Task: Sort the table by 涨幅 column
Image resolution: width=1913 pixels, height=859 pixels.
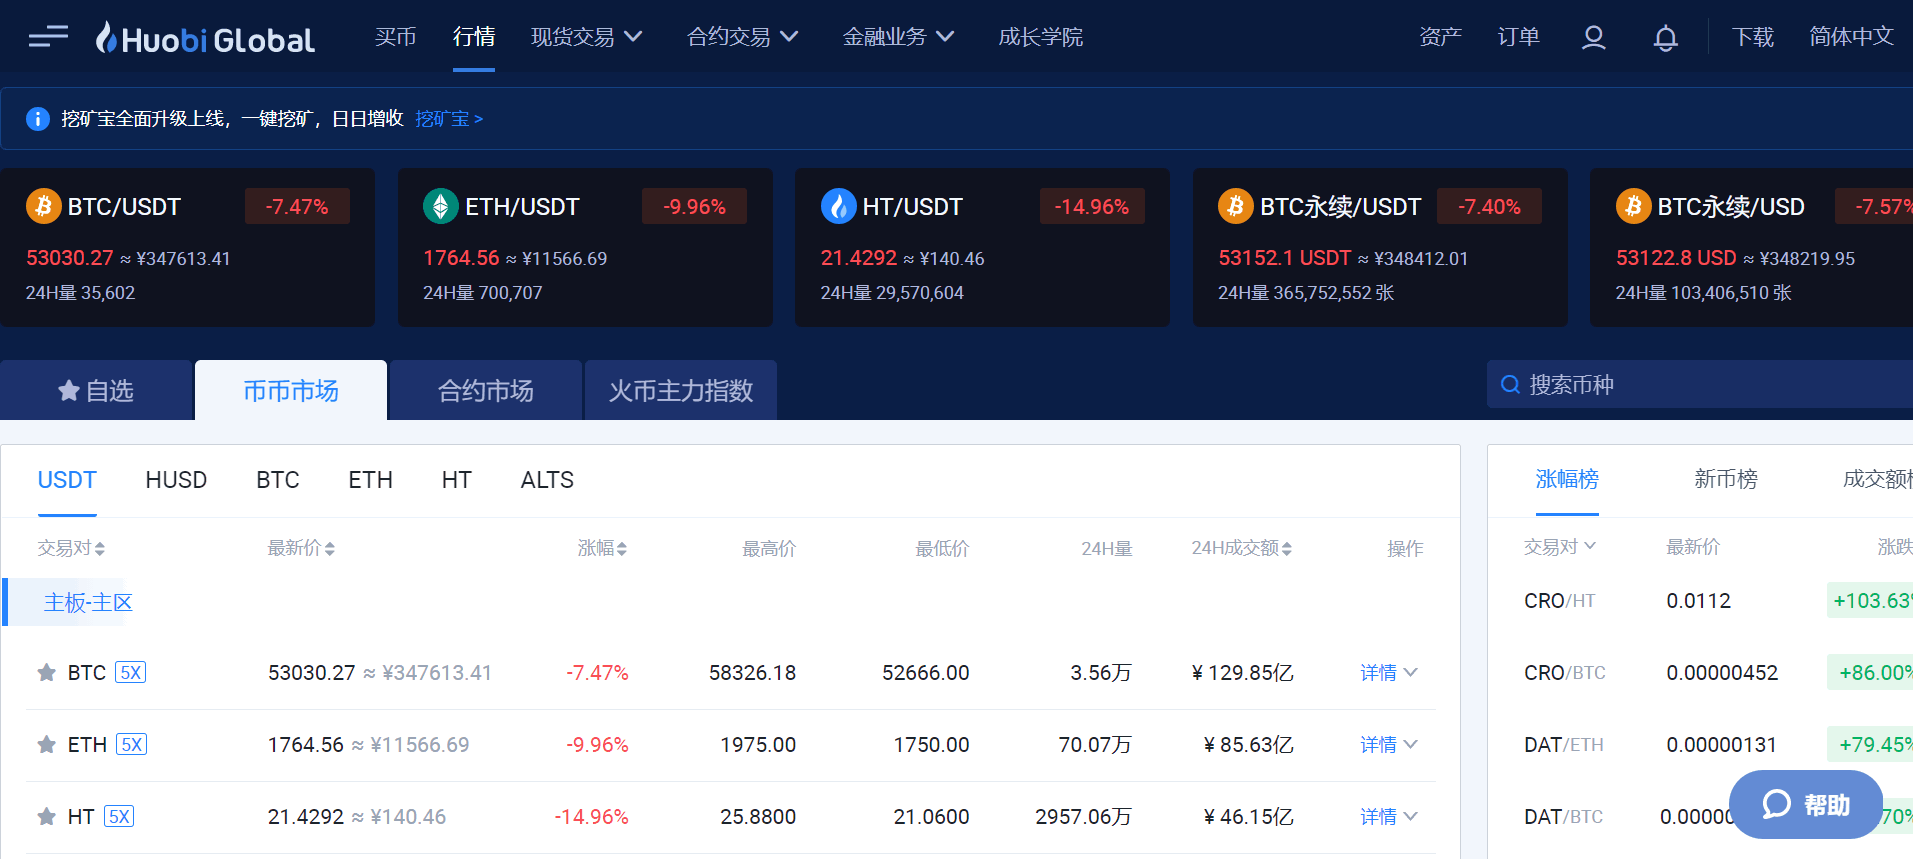Action: (602, 548)
